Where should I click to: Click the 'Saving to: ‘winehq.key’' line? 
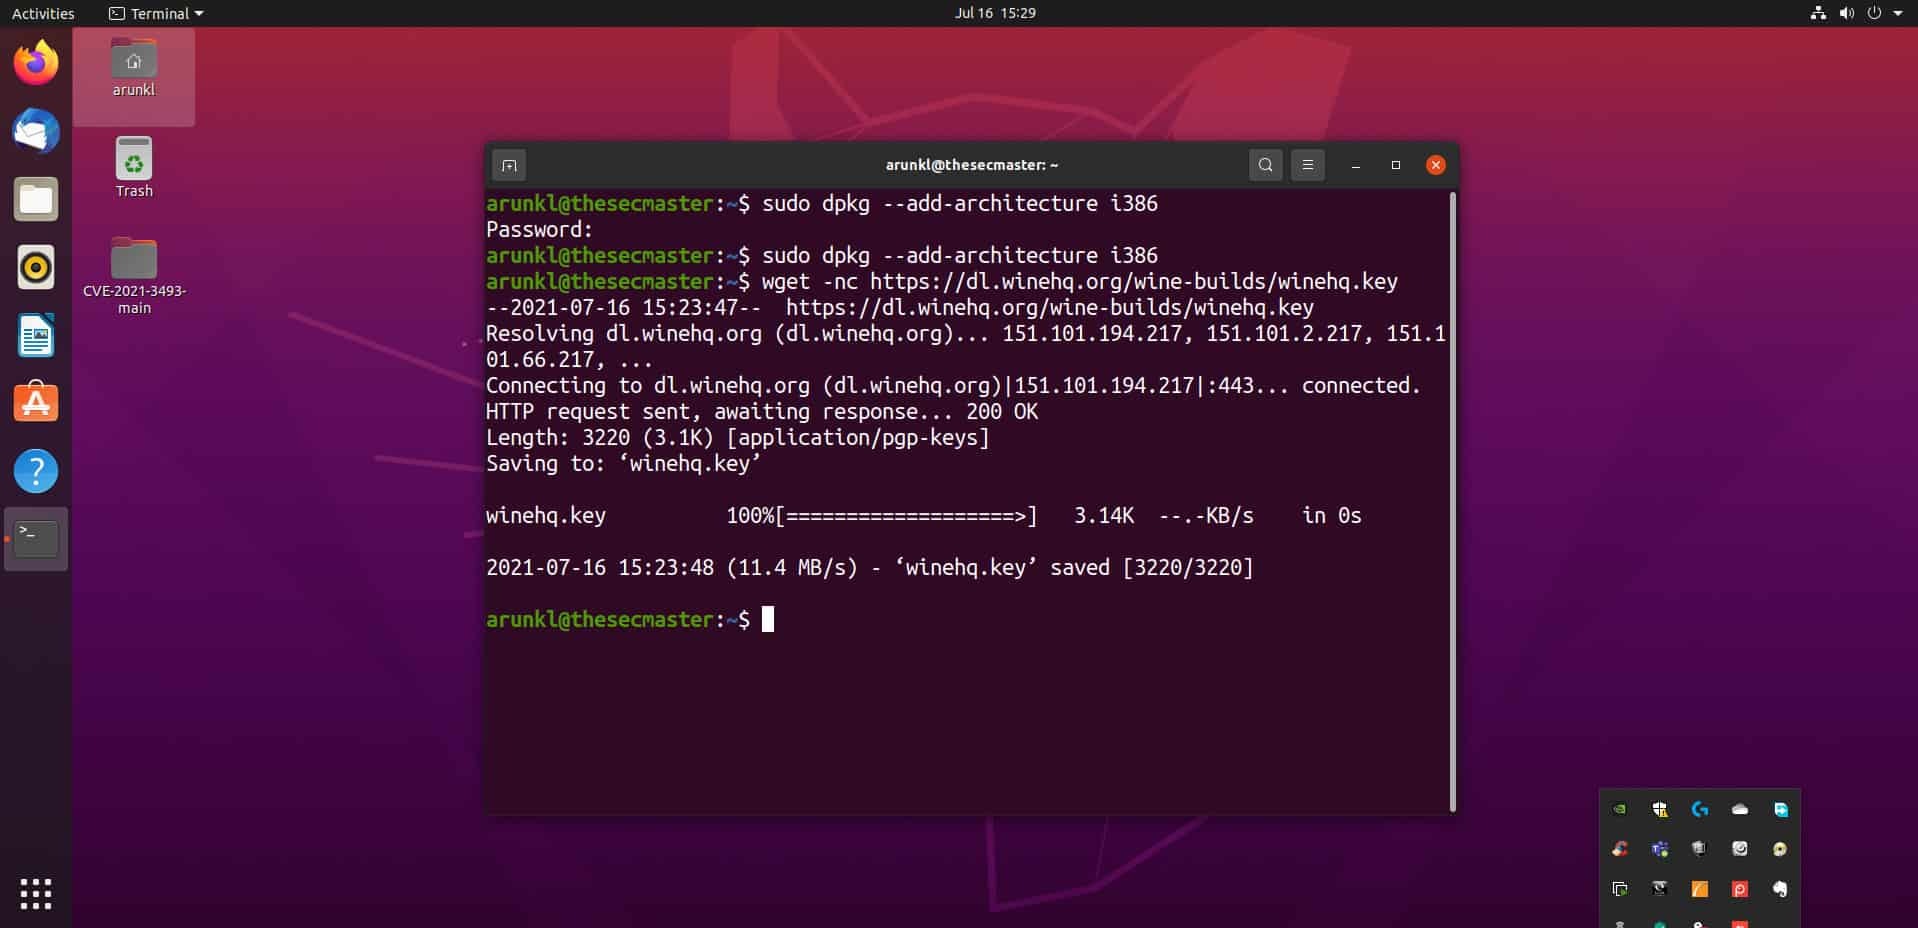tap(624, 464)
